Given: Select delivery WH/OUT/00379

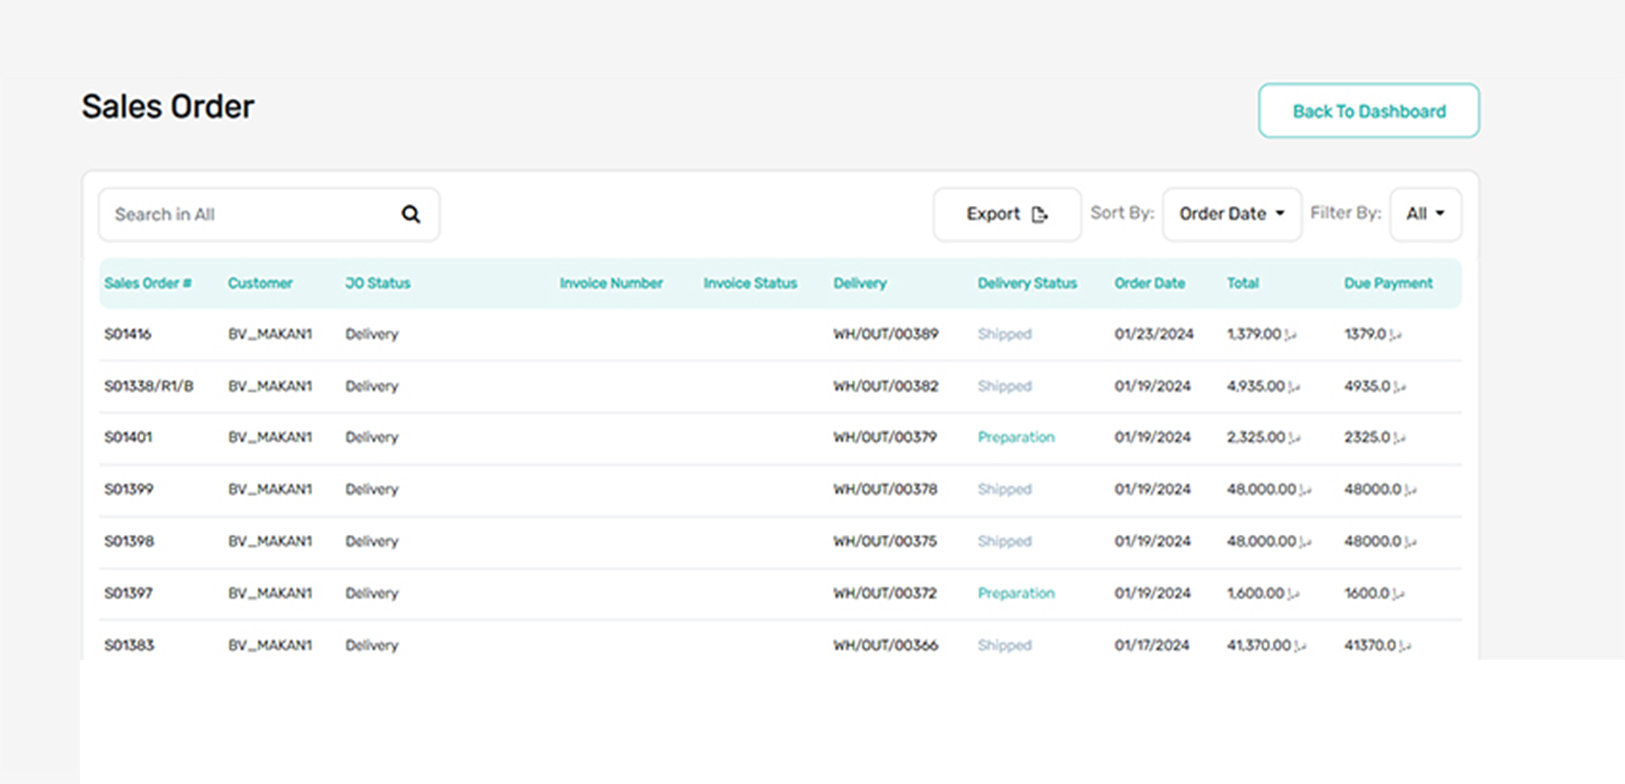Looking at the screenshot, I should [x=885, y=437].
